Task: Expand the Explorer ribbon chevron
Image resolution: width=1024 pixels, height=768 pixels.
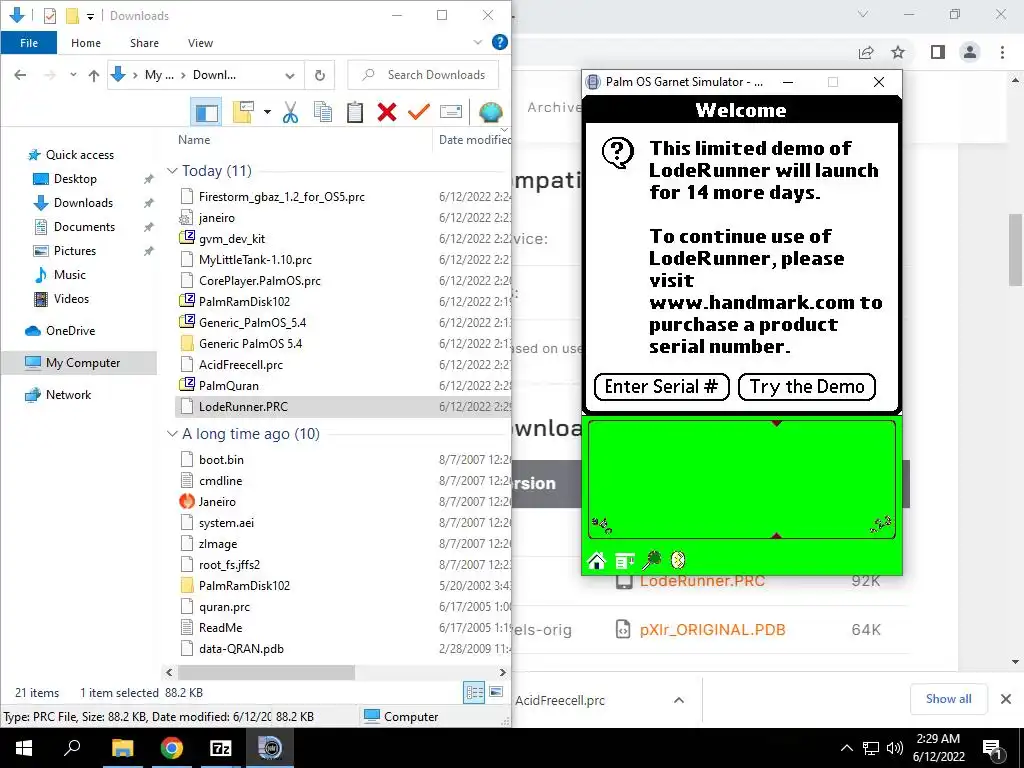Action: click(x=478, y=42)
